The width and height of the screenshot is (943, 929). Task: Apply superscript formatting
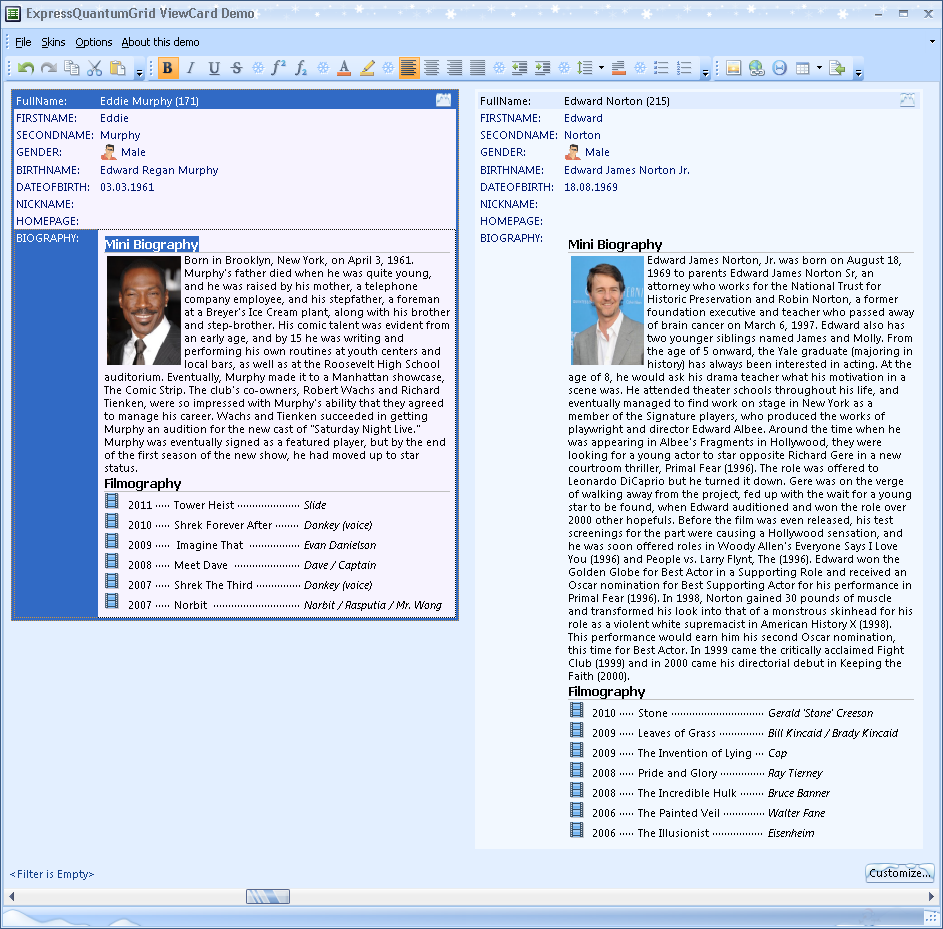point(279,68)
